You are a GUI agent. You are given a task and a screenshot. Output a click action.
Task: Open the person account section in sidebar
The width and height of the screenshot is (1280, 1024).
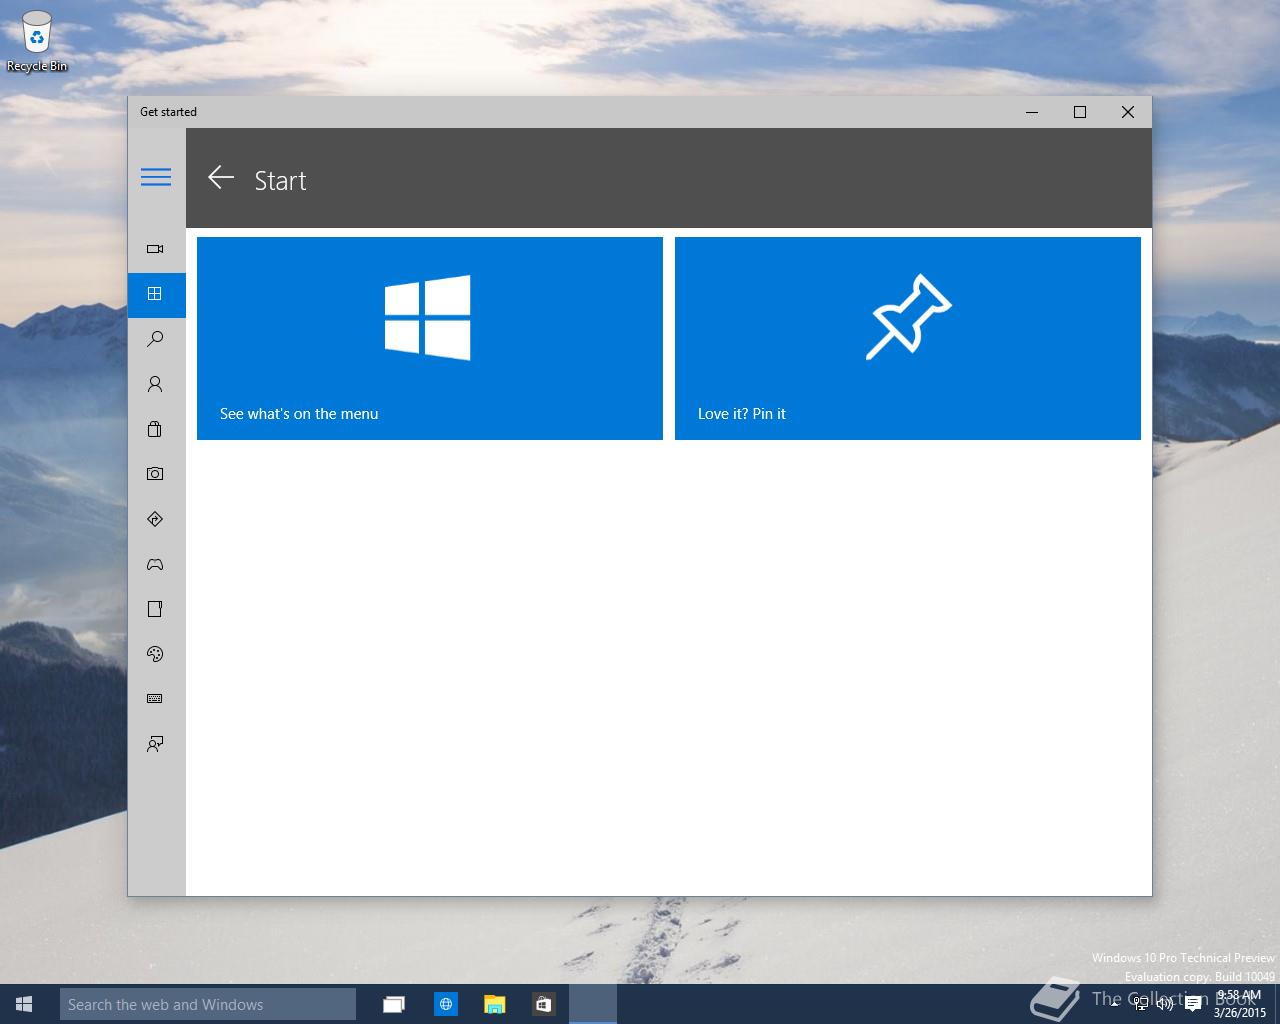coord(155,384)
